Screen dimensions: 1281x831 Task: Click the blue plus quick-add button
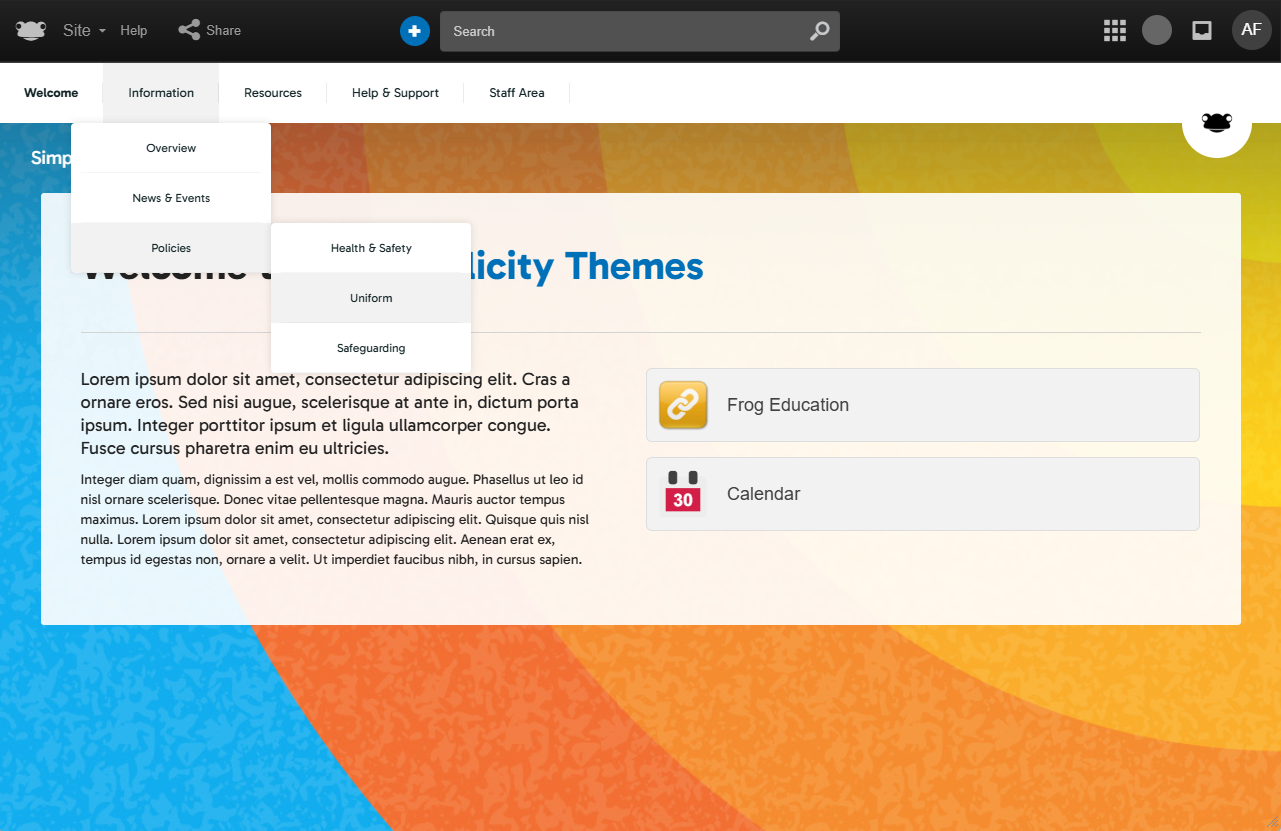tap(415, 31)
